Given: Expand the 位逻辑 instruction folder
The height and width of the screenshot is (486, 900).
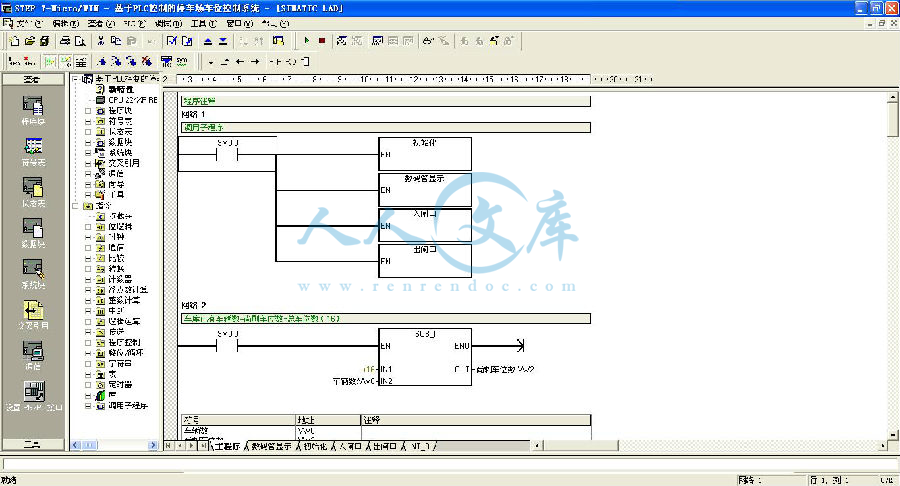Looking at the screenshot, I should [x=88, y=227].
